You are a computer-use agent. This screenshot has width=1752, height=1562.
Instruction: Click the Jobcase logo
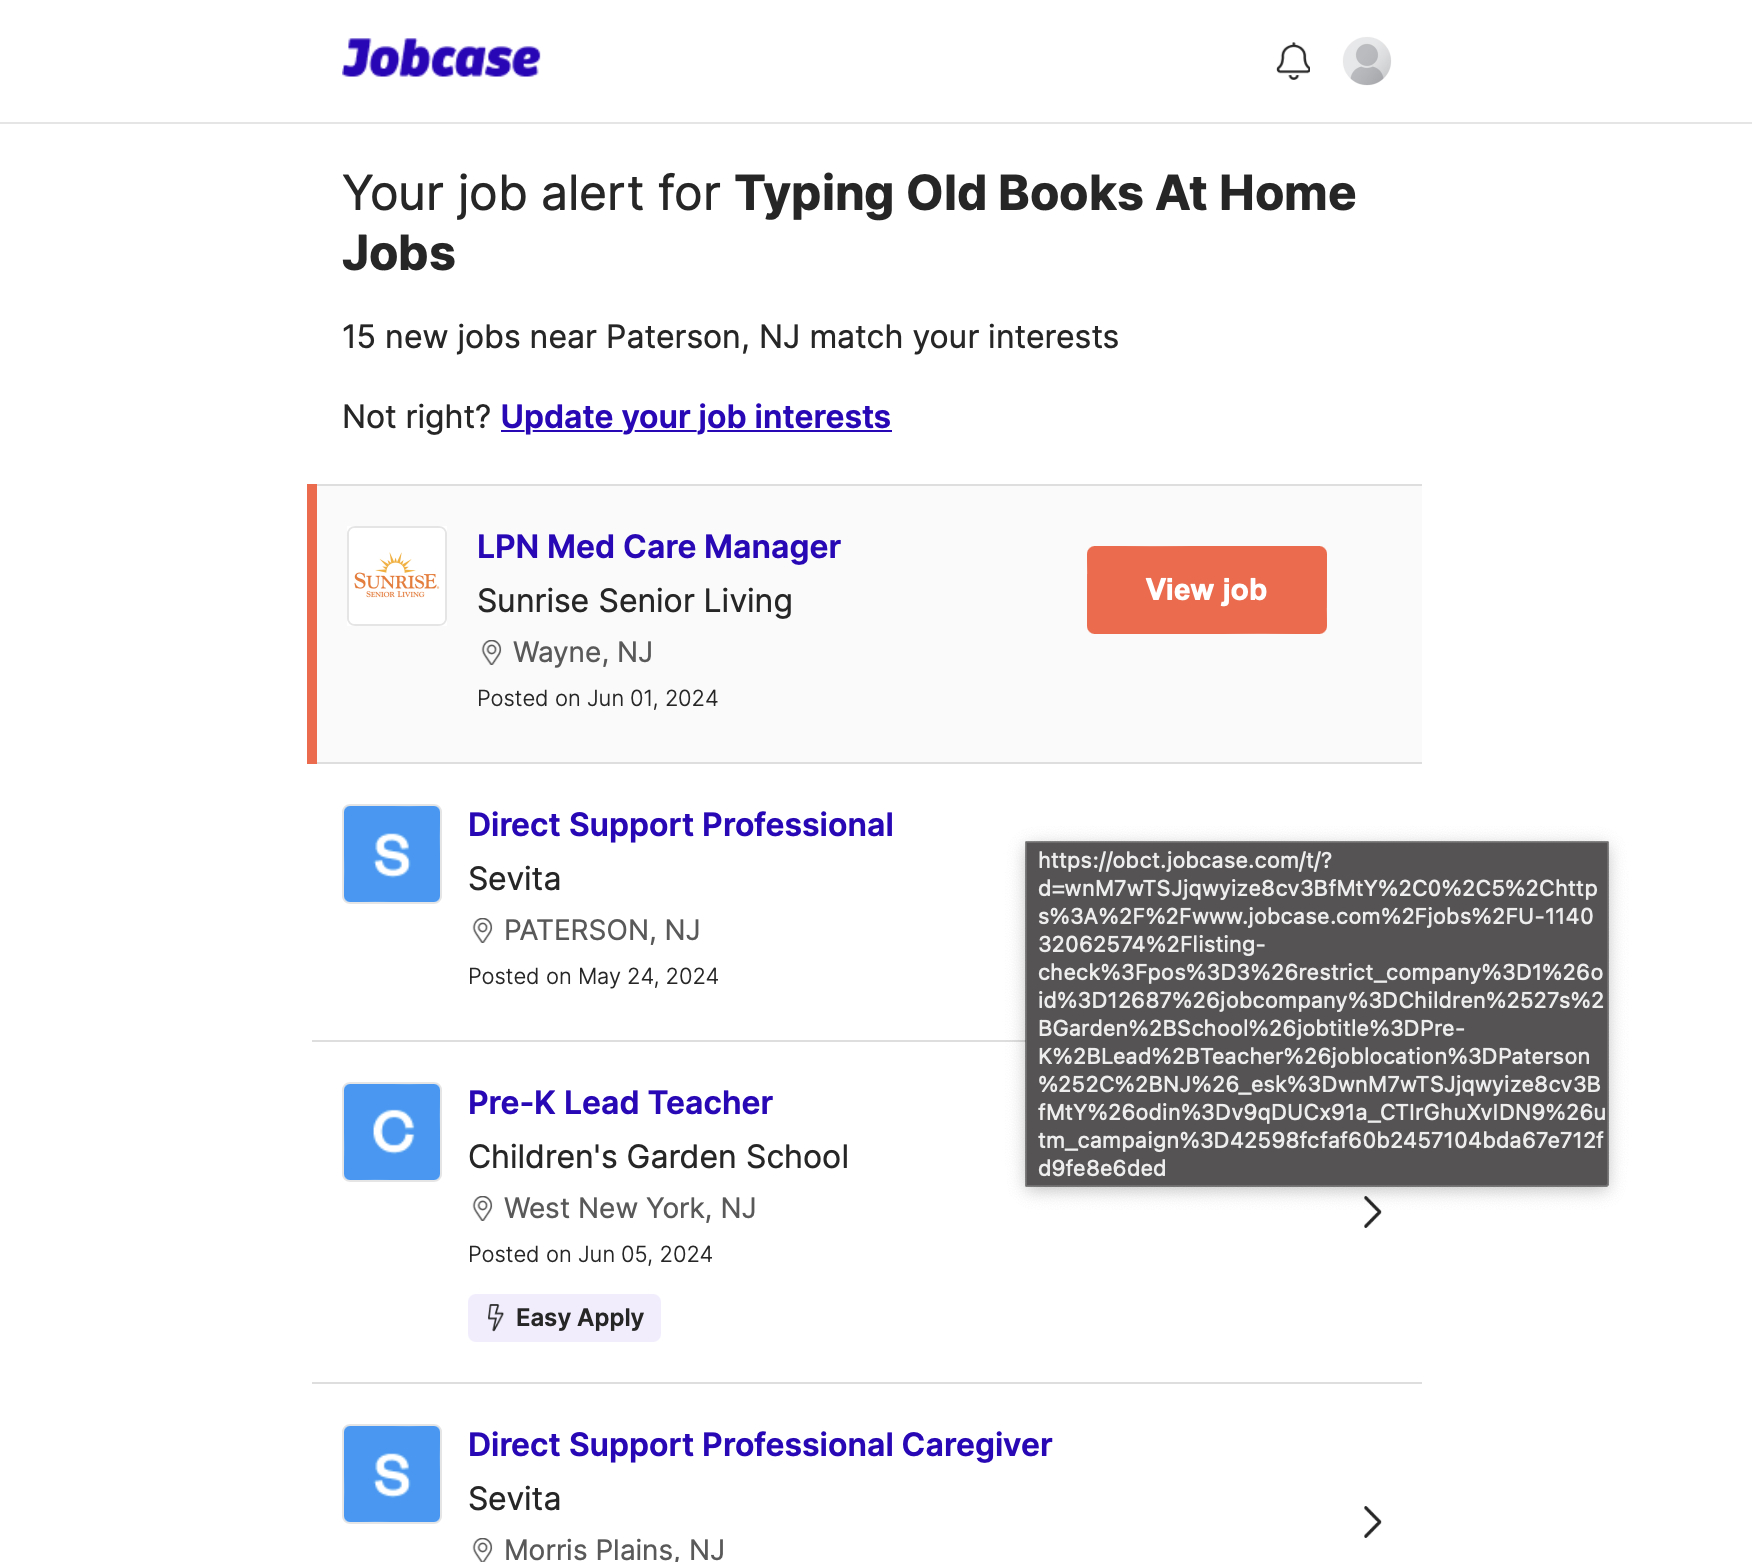point(440,58)
